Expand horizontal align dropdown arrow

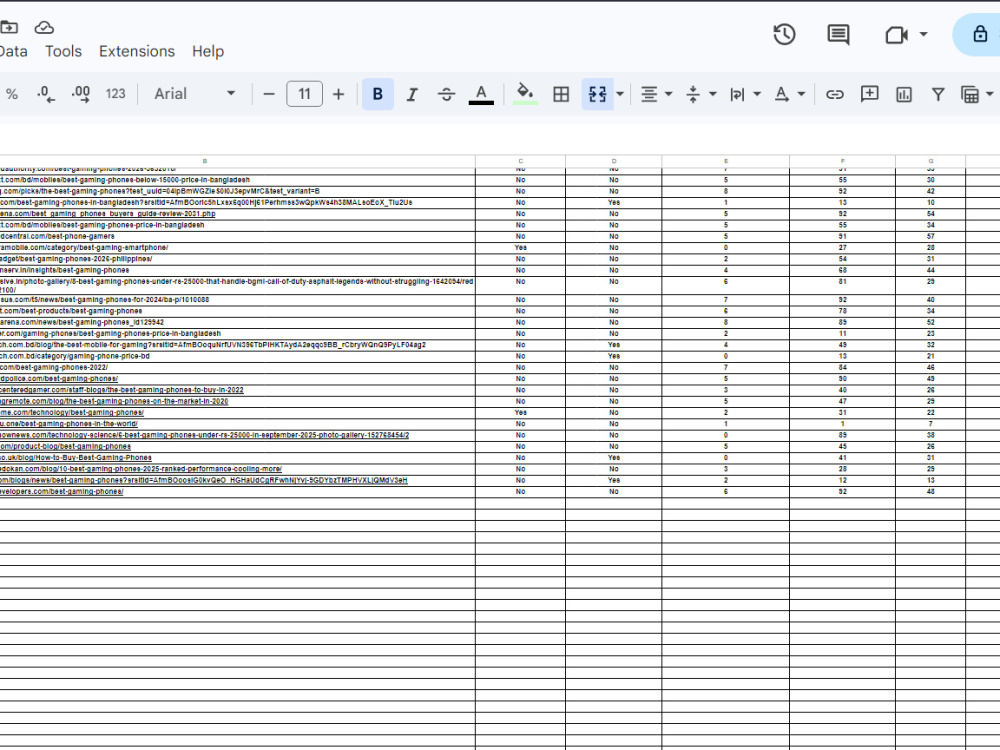pos(669,94)
